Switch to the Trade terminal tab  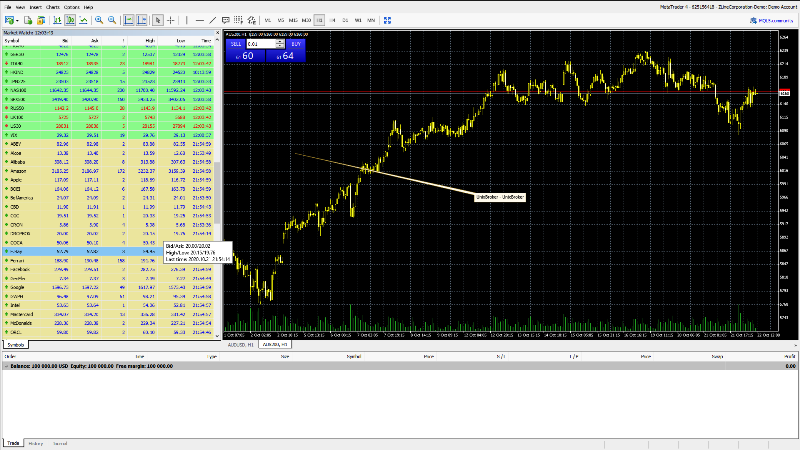coord(13,443)
